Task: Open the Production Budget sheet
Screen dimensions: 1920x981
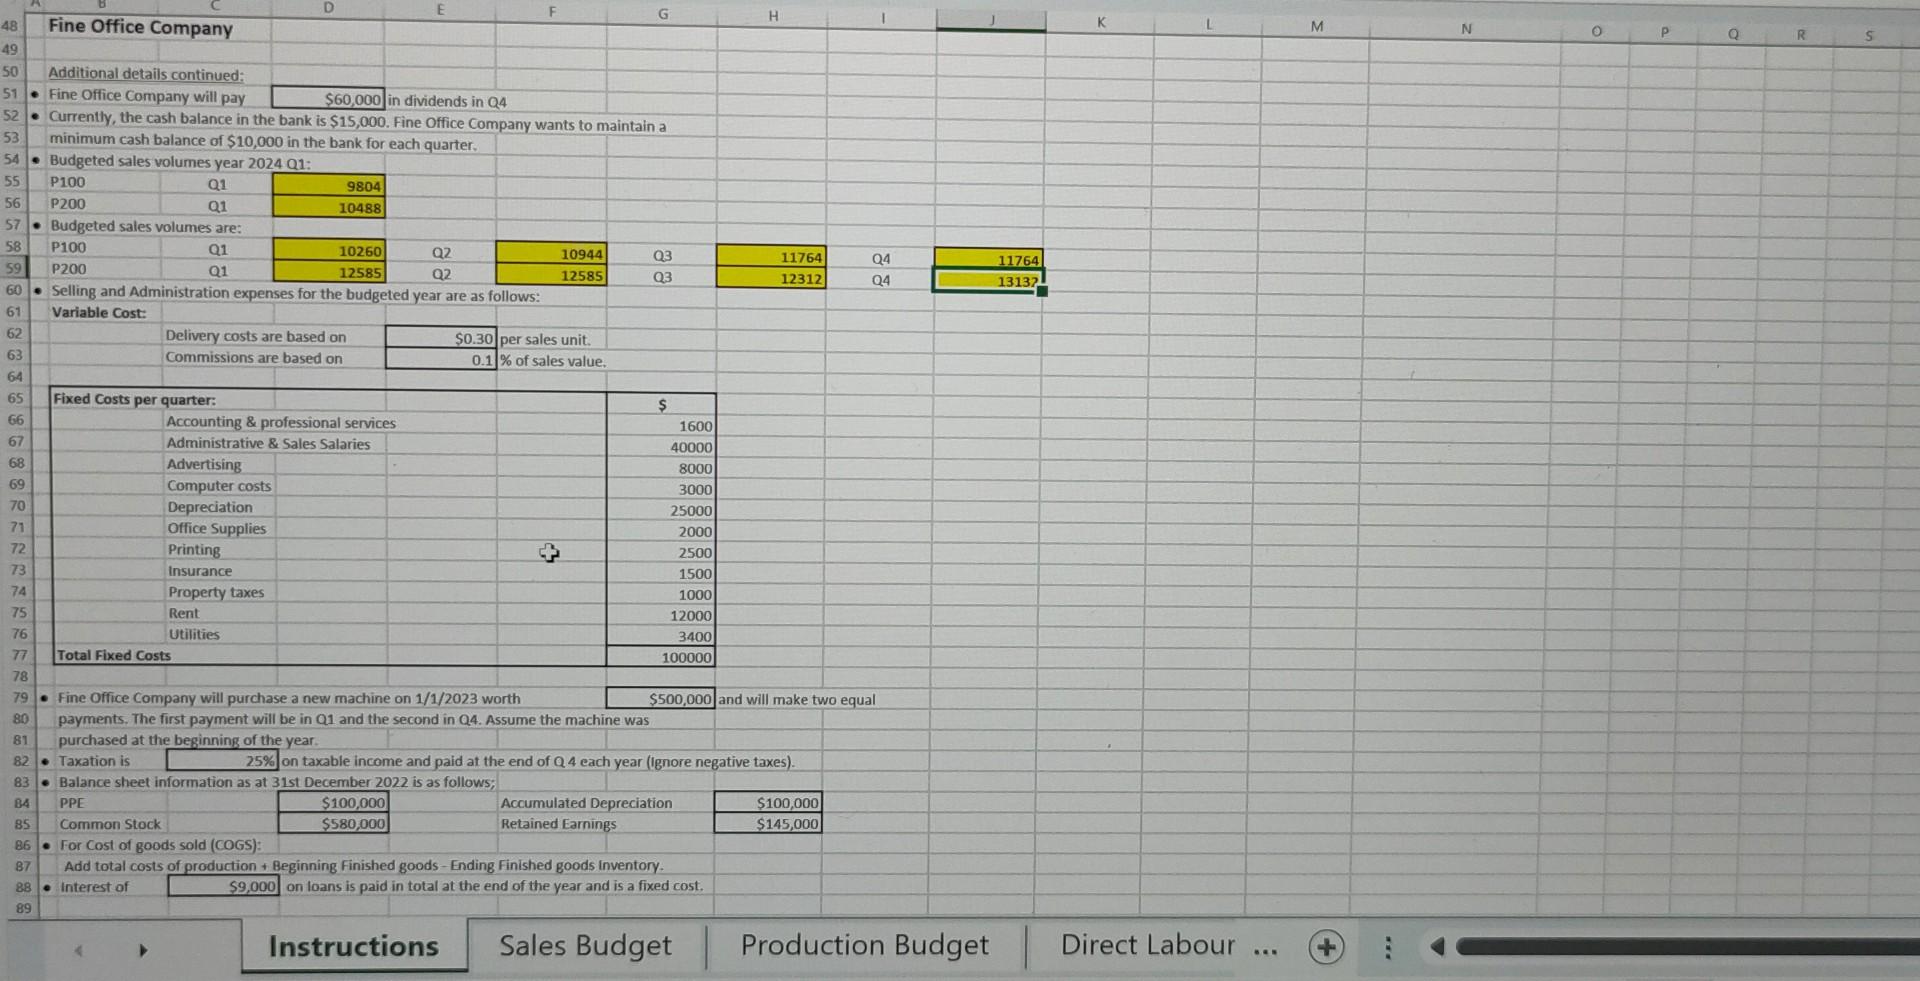Action: click(x=863, y=944)
